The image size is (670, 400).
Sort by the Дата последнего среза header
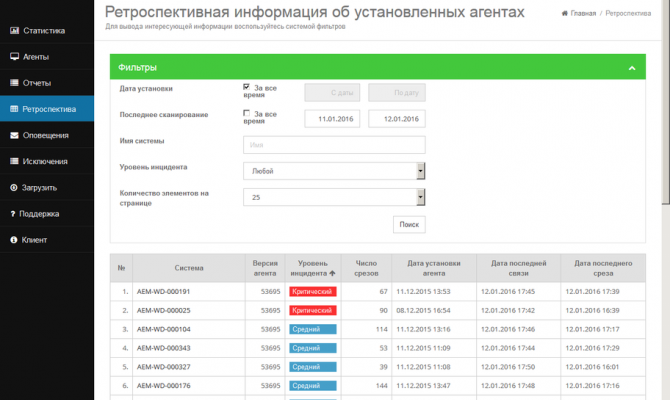tap(603, 268)
